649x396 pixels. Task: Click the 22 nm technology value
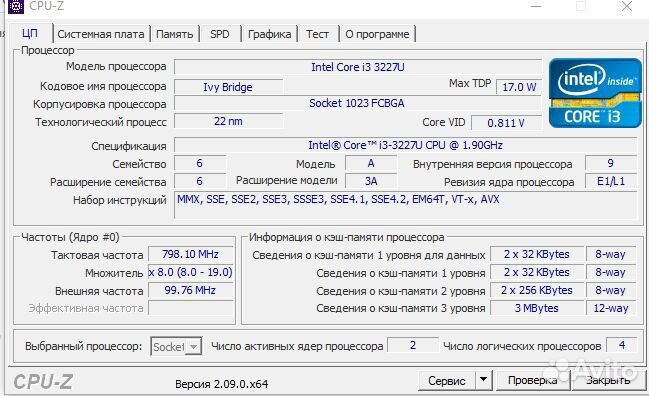[x=228, y=122]
